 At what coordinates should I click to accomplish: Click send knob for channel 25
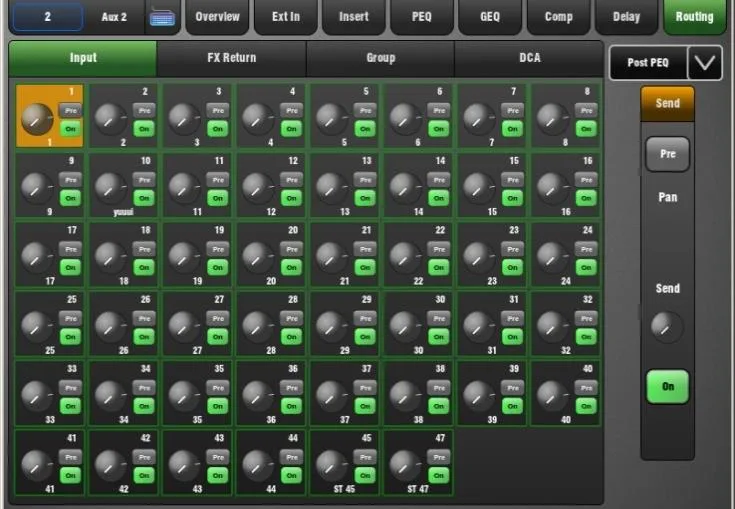[37, 328]
